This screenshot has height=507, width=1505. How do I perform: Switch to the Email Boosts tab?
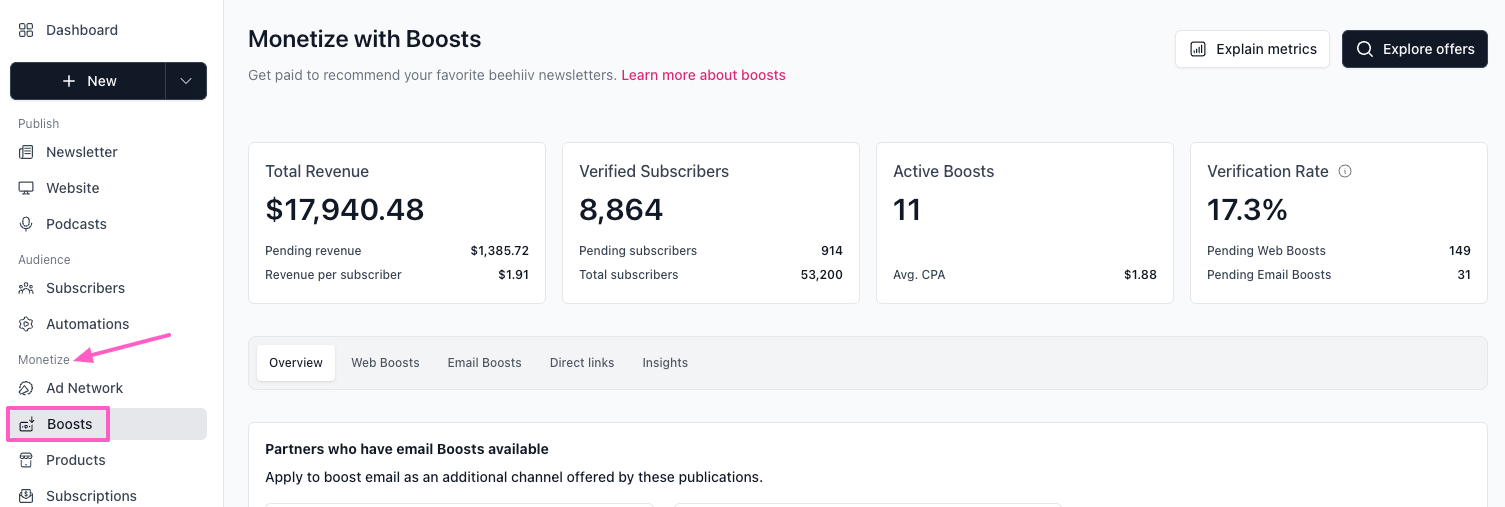pos(484,363)
